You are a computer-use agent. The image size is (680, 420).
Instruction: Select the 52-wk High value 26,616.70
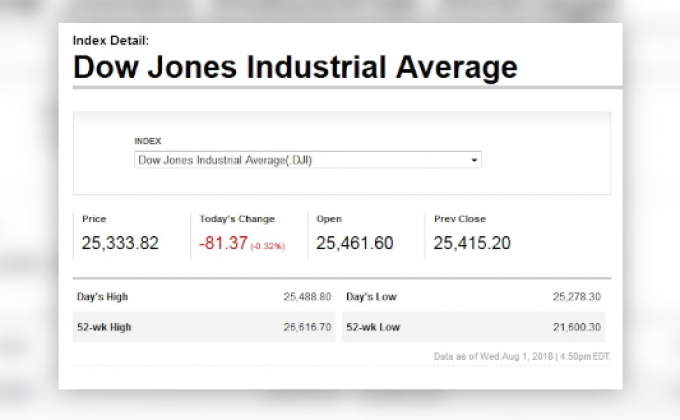tap(308, 327)
